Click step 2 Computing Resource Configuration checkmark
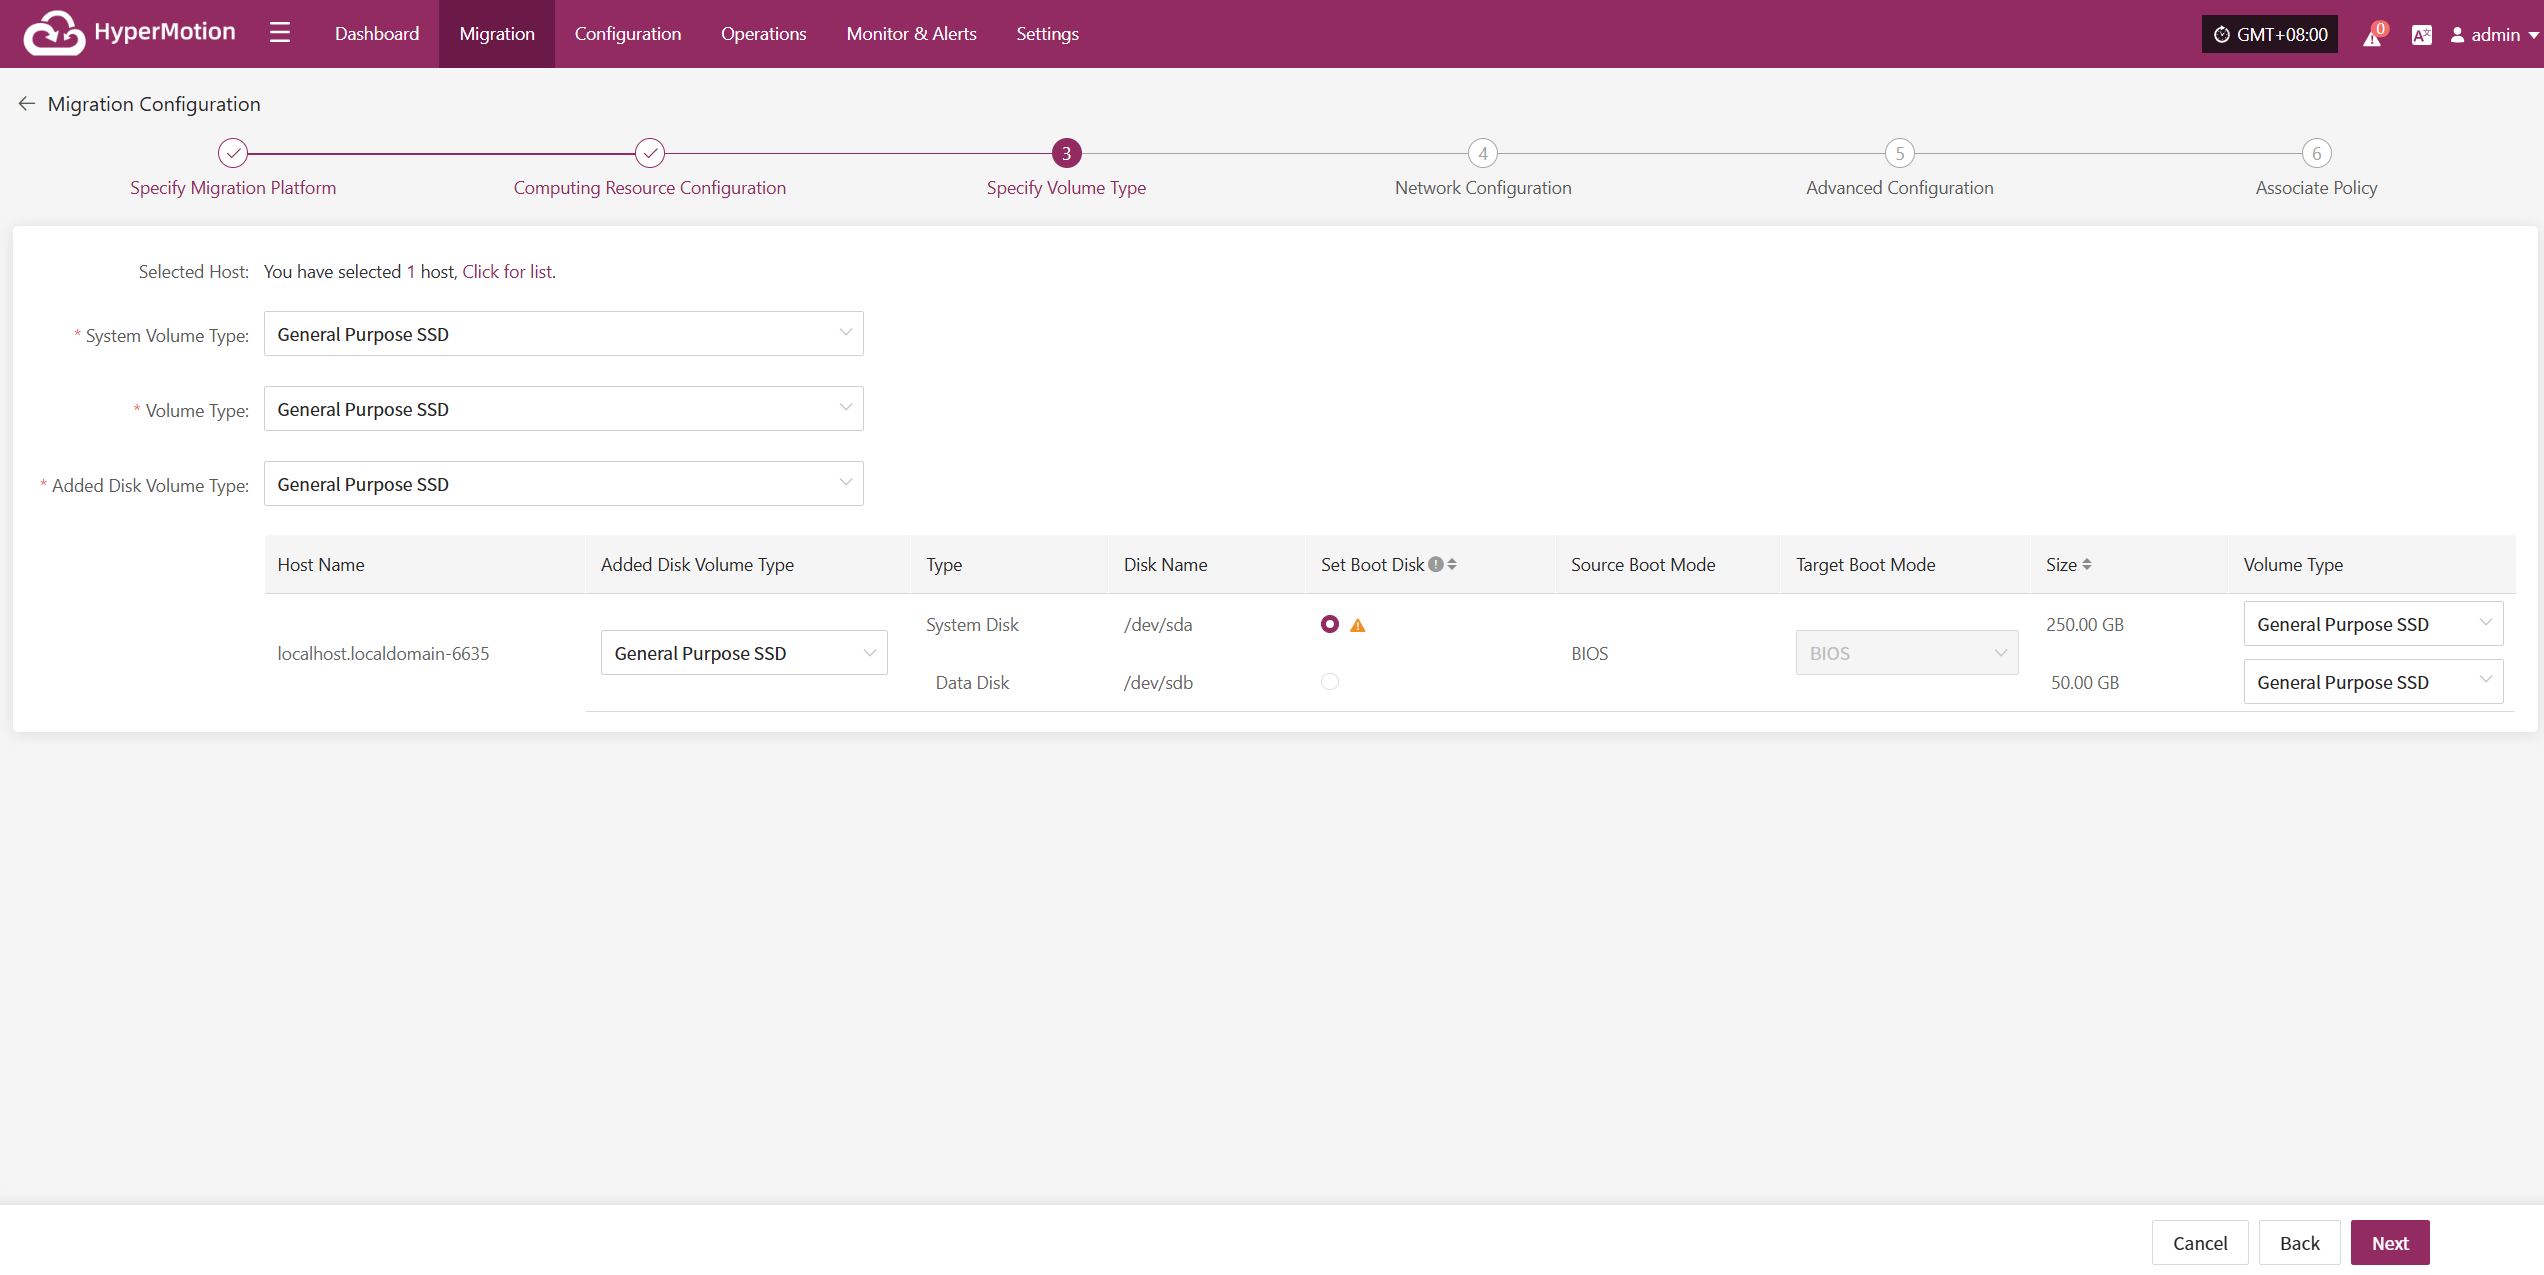Viewport: 2544px width, 1275px height. 650,153
